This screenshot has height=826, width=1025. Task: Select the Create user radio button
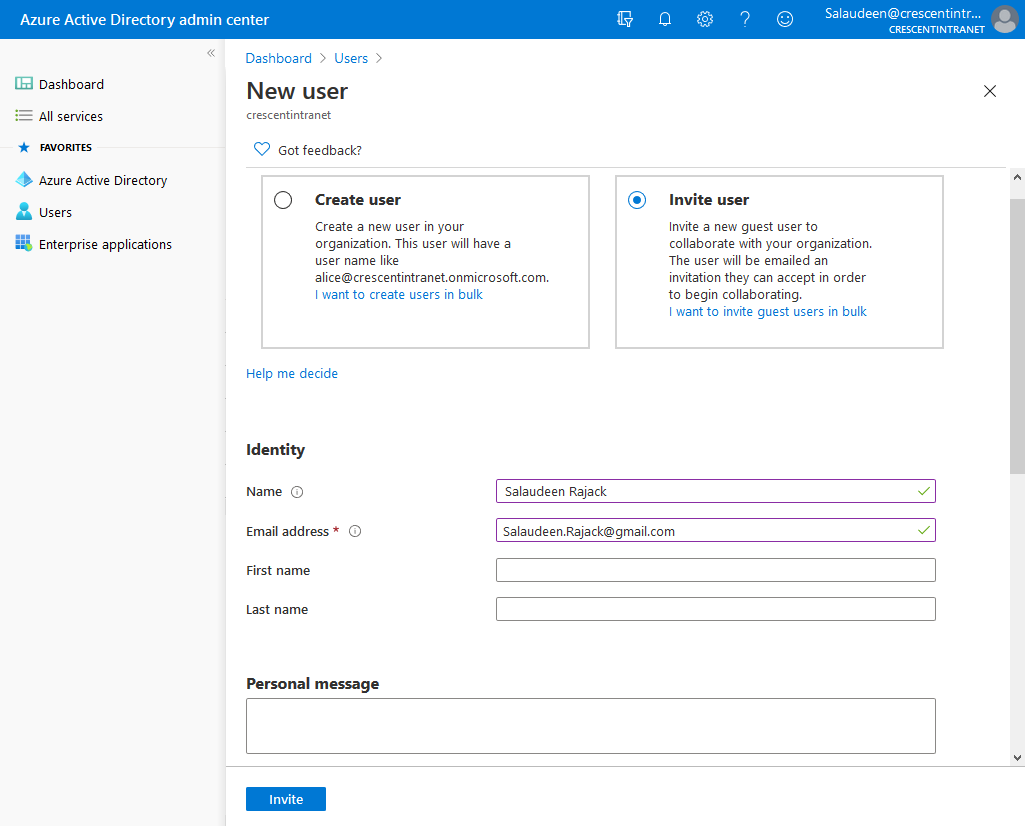(x=283, y=200)
